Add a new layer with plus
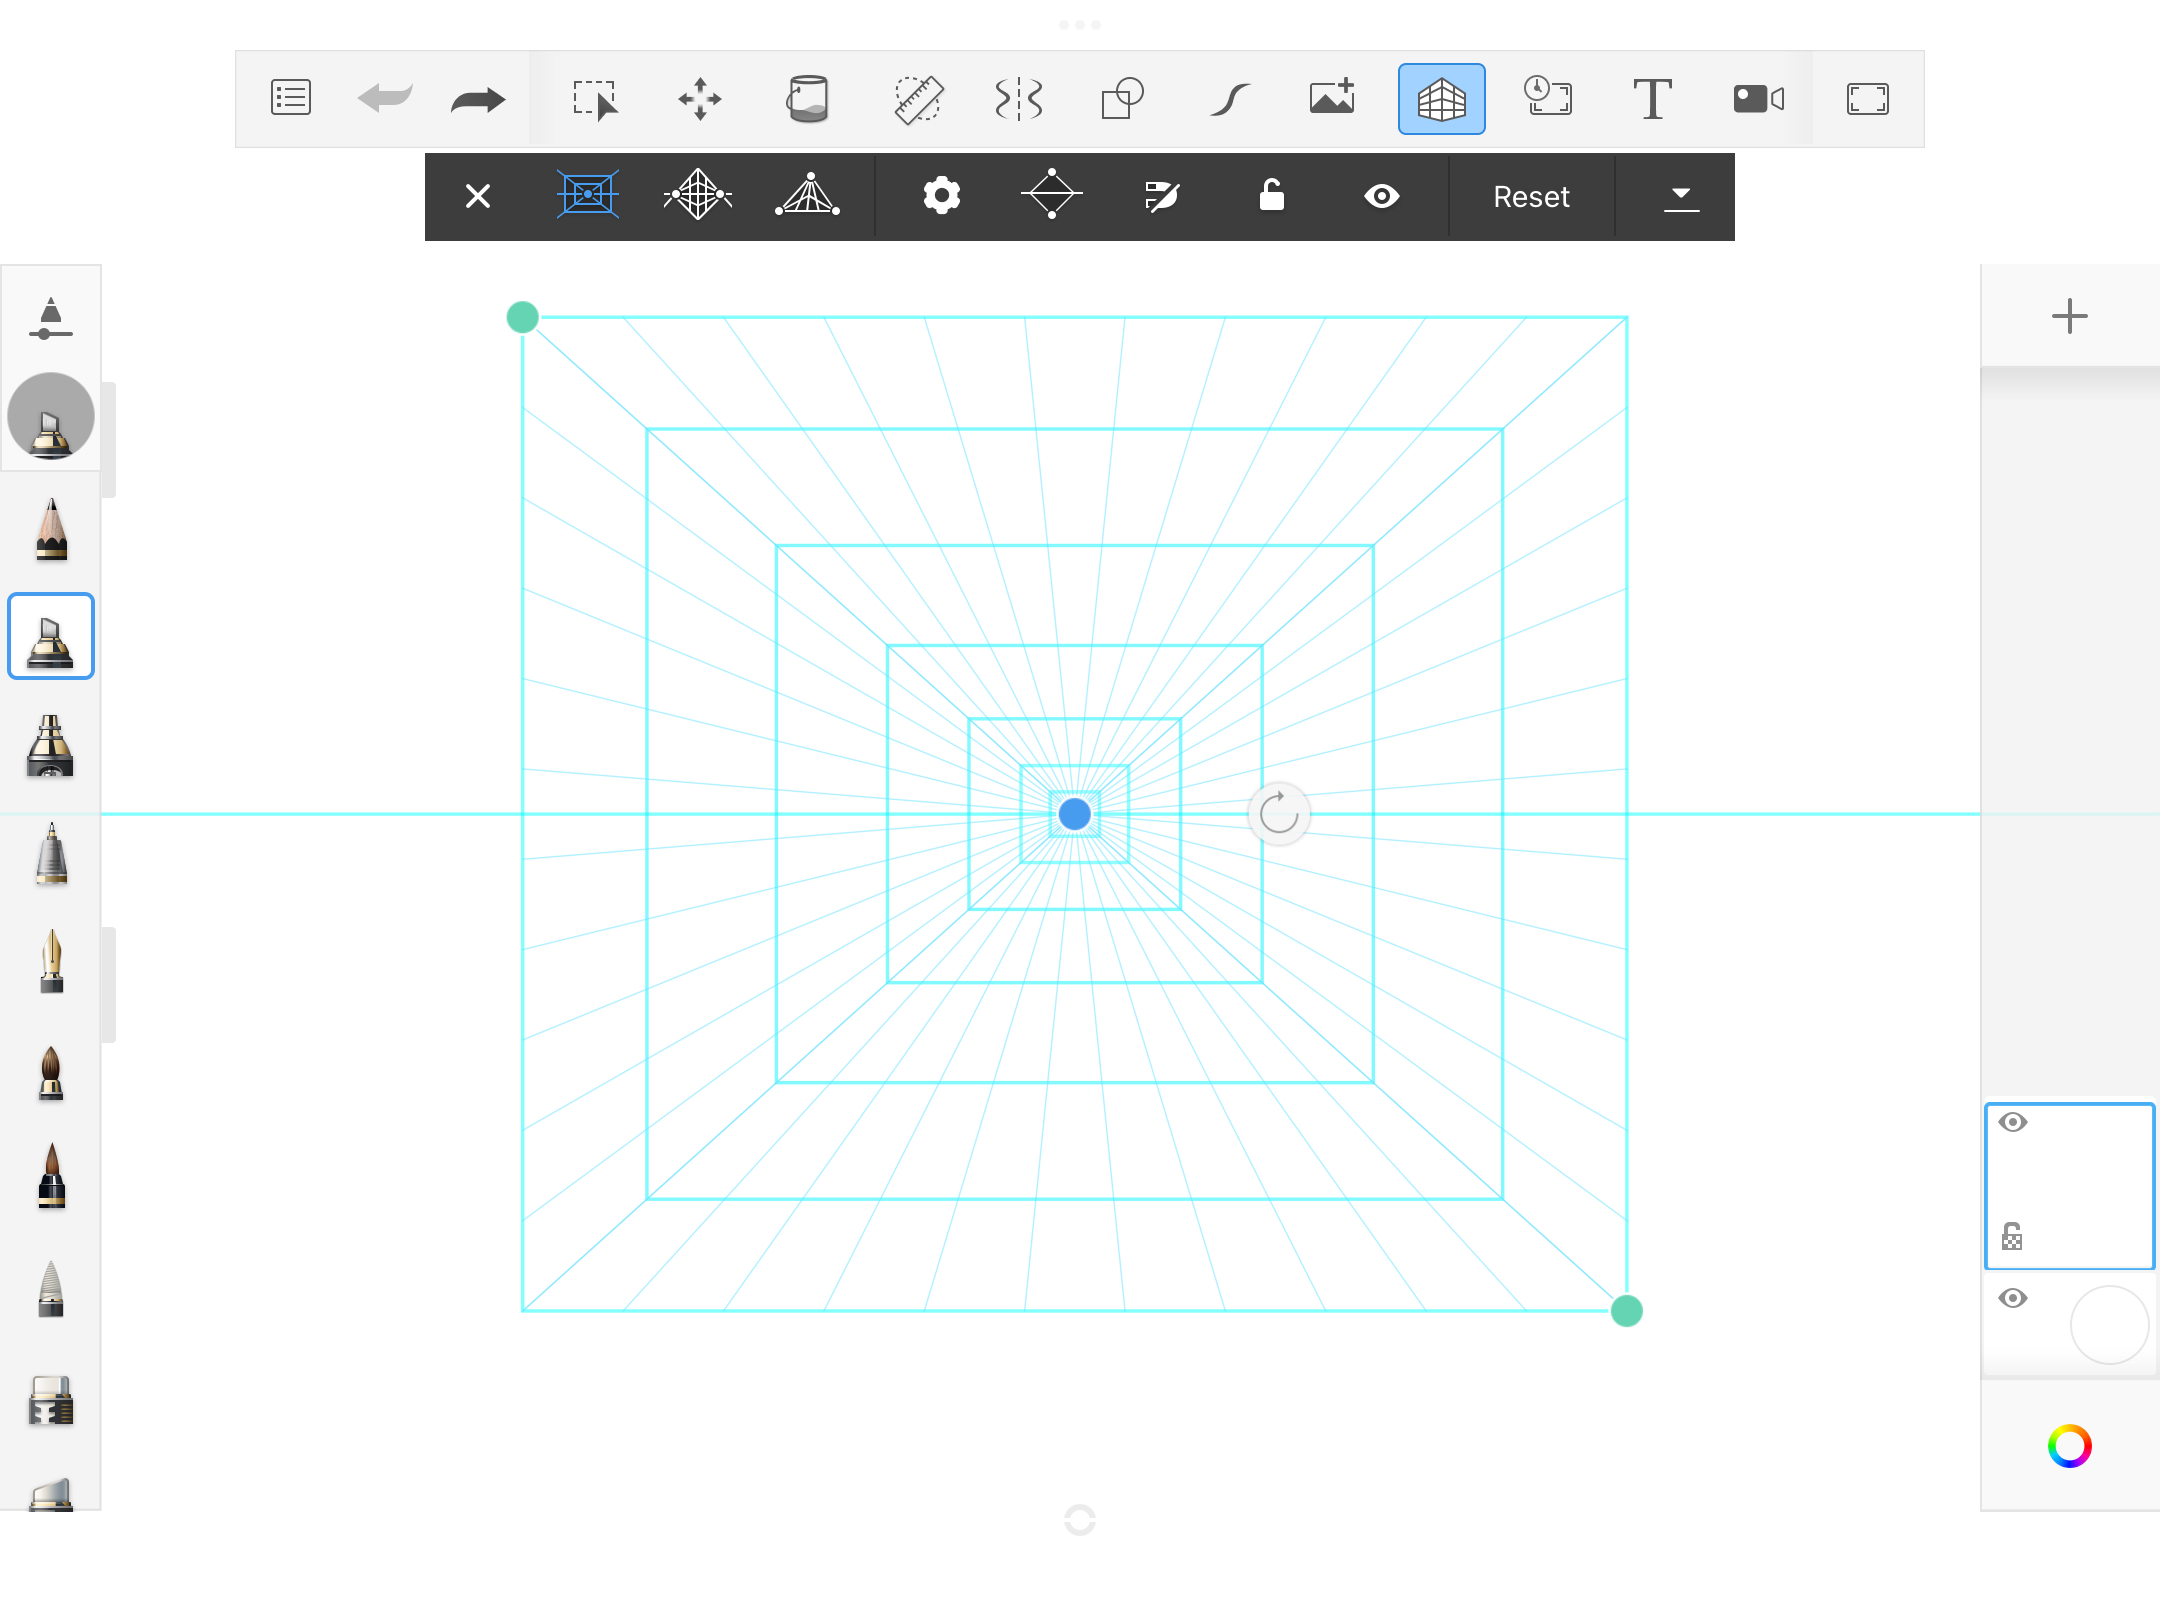This screenshot has height=1620, width=2160. (2069, 316)
